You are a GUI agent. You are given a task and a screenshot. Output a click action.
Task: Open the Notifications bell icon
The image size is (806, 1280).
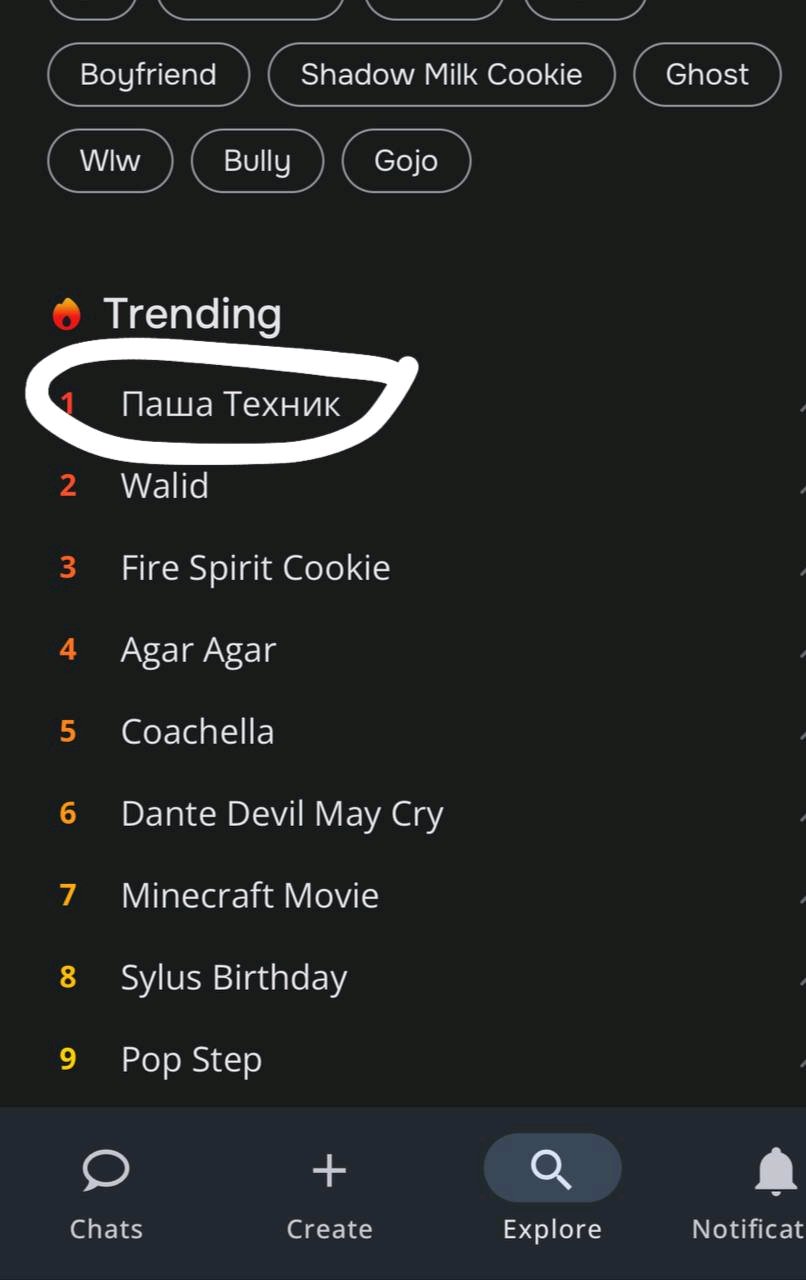[x=776, y=1170]
